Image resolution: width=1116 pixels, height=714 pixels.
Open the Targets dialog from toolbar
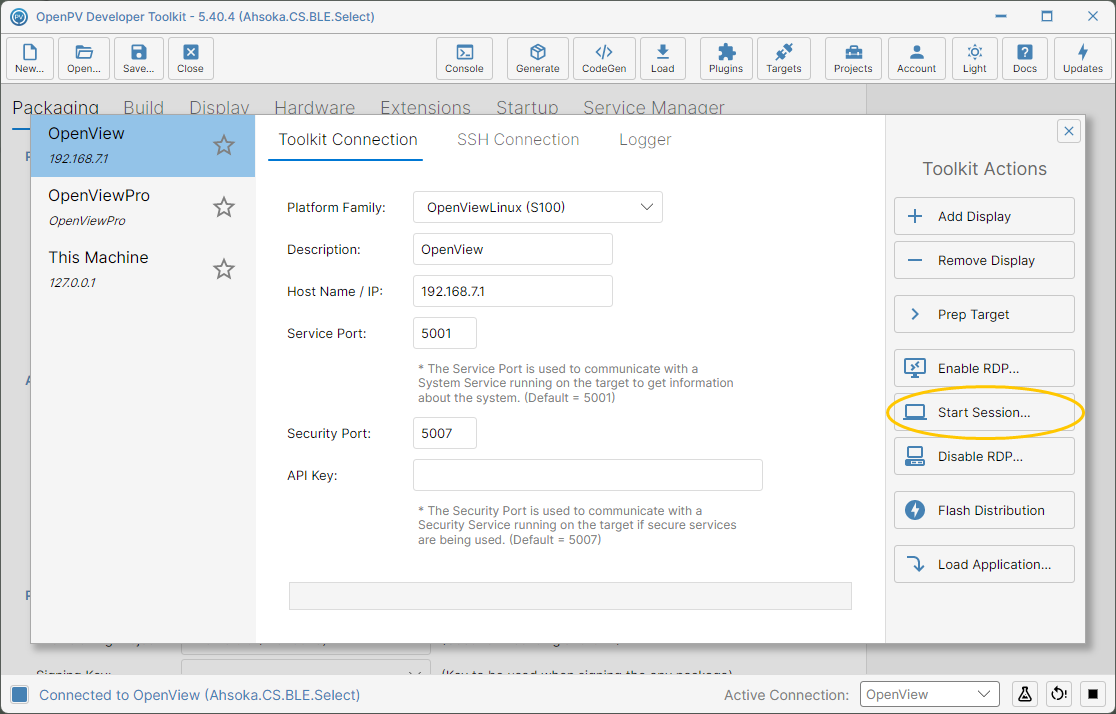784,58
